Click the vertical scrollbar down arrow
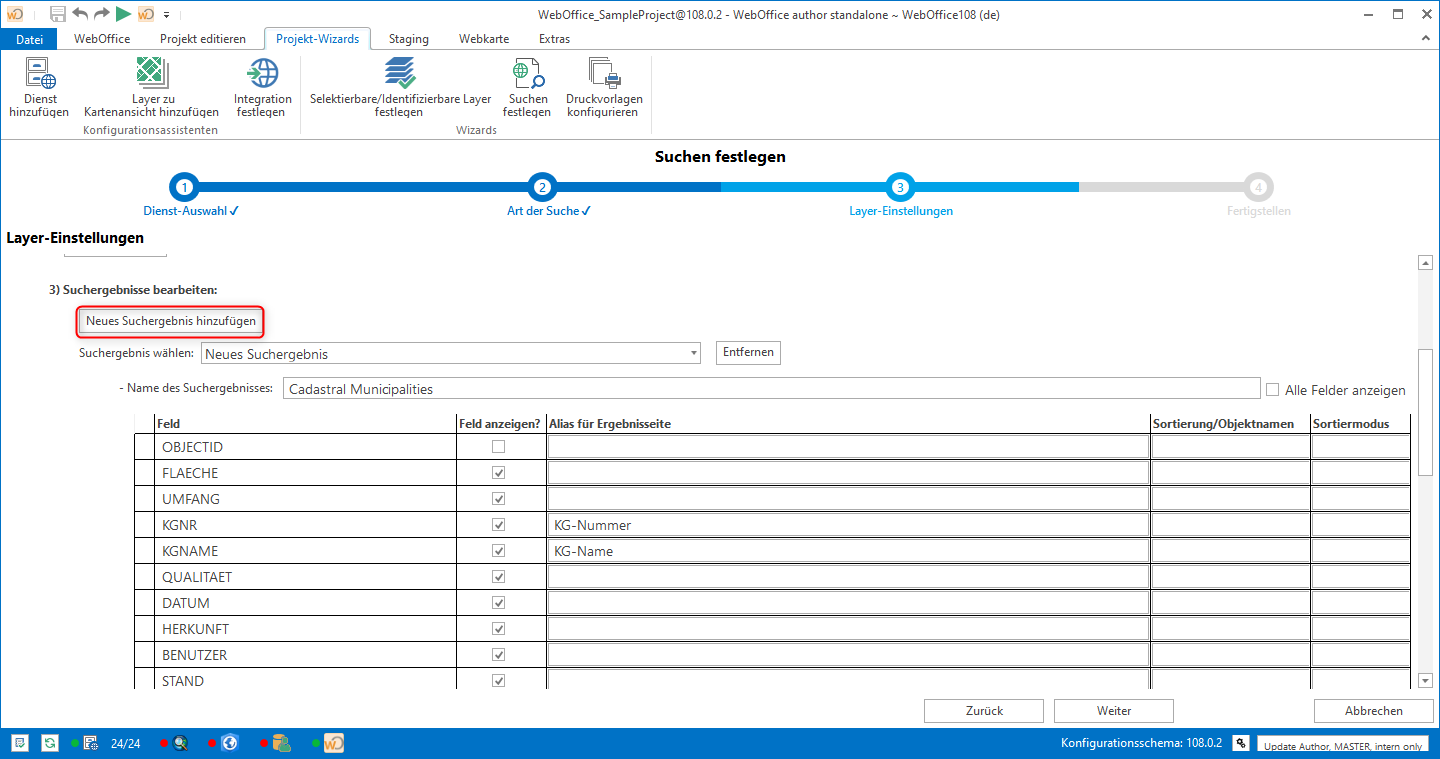1440x759 pixels. (x=1426, y=681)
